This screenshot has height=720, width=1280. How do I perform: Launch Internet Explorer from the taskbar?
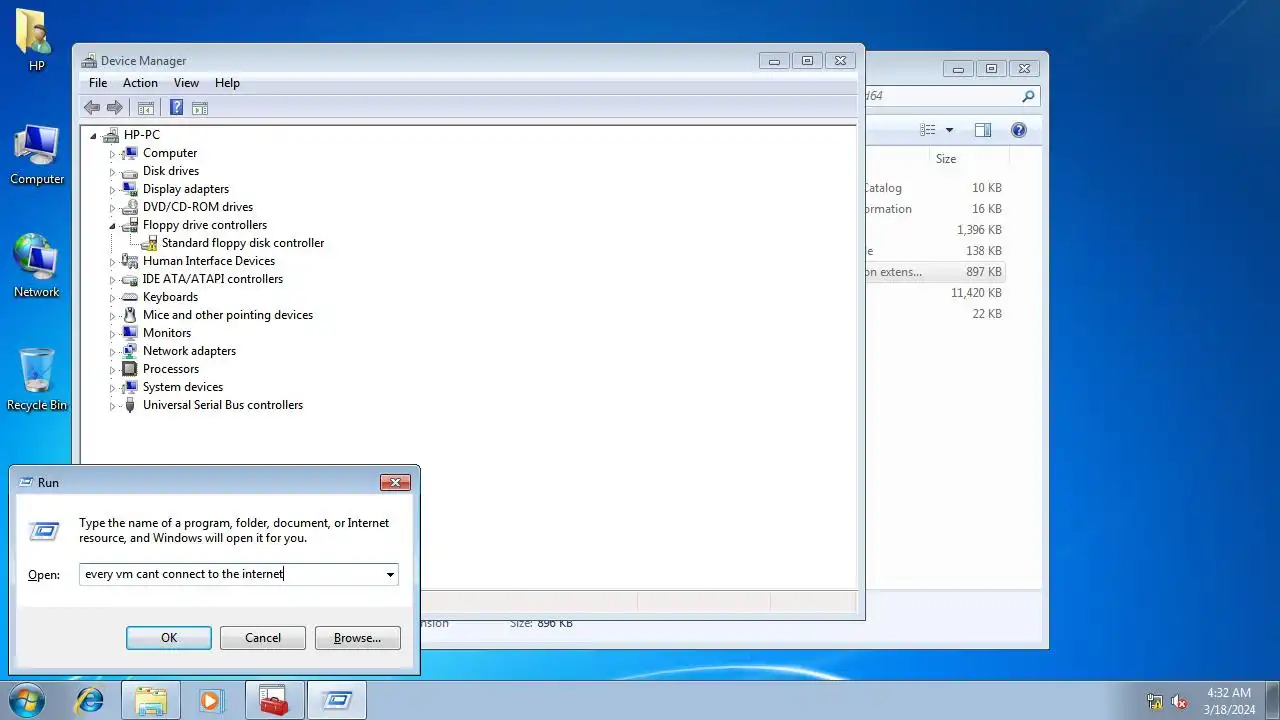click(x=90, y=700)
